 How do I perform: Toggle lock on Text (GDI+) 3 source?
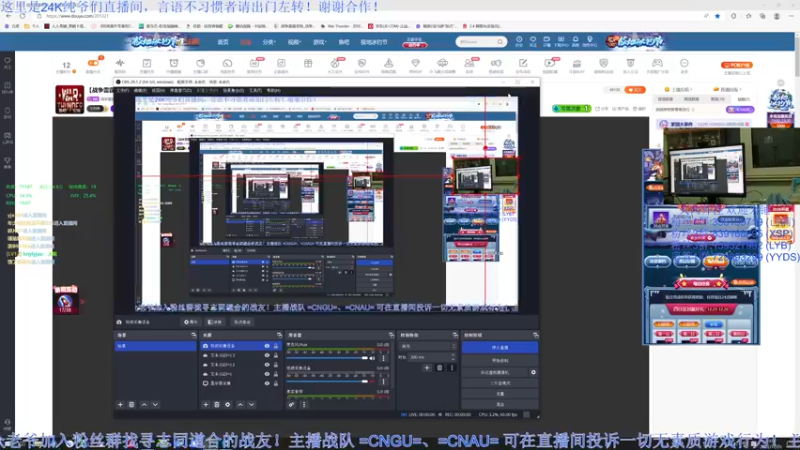click(276, 356)
